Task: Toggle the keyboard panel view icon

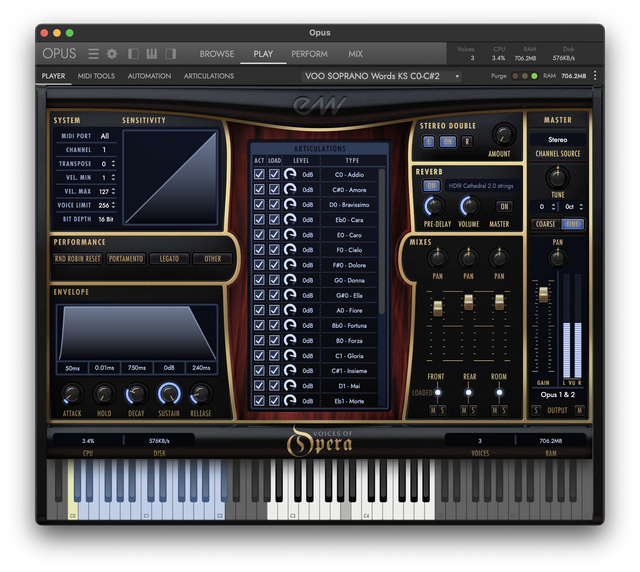Action: 152,54
